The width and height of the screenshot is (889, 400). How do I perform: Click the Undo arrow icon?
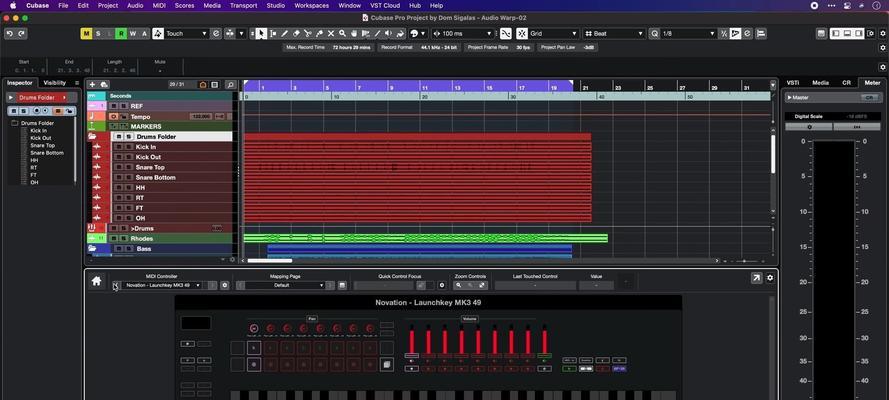[9, 33]
